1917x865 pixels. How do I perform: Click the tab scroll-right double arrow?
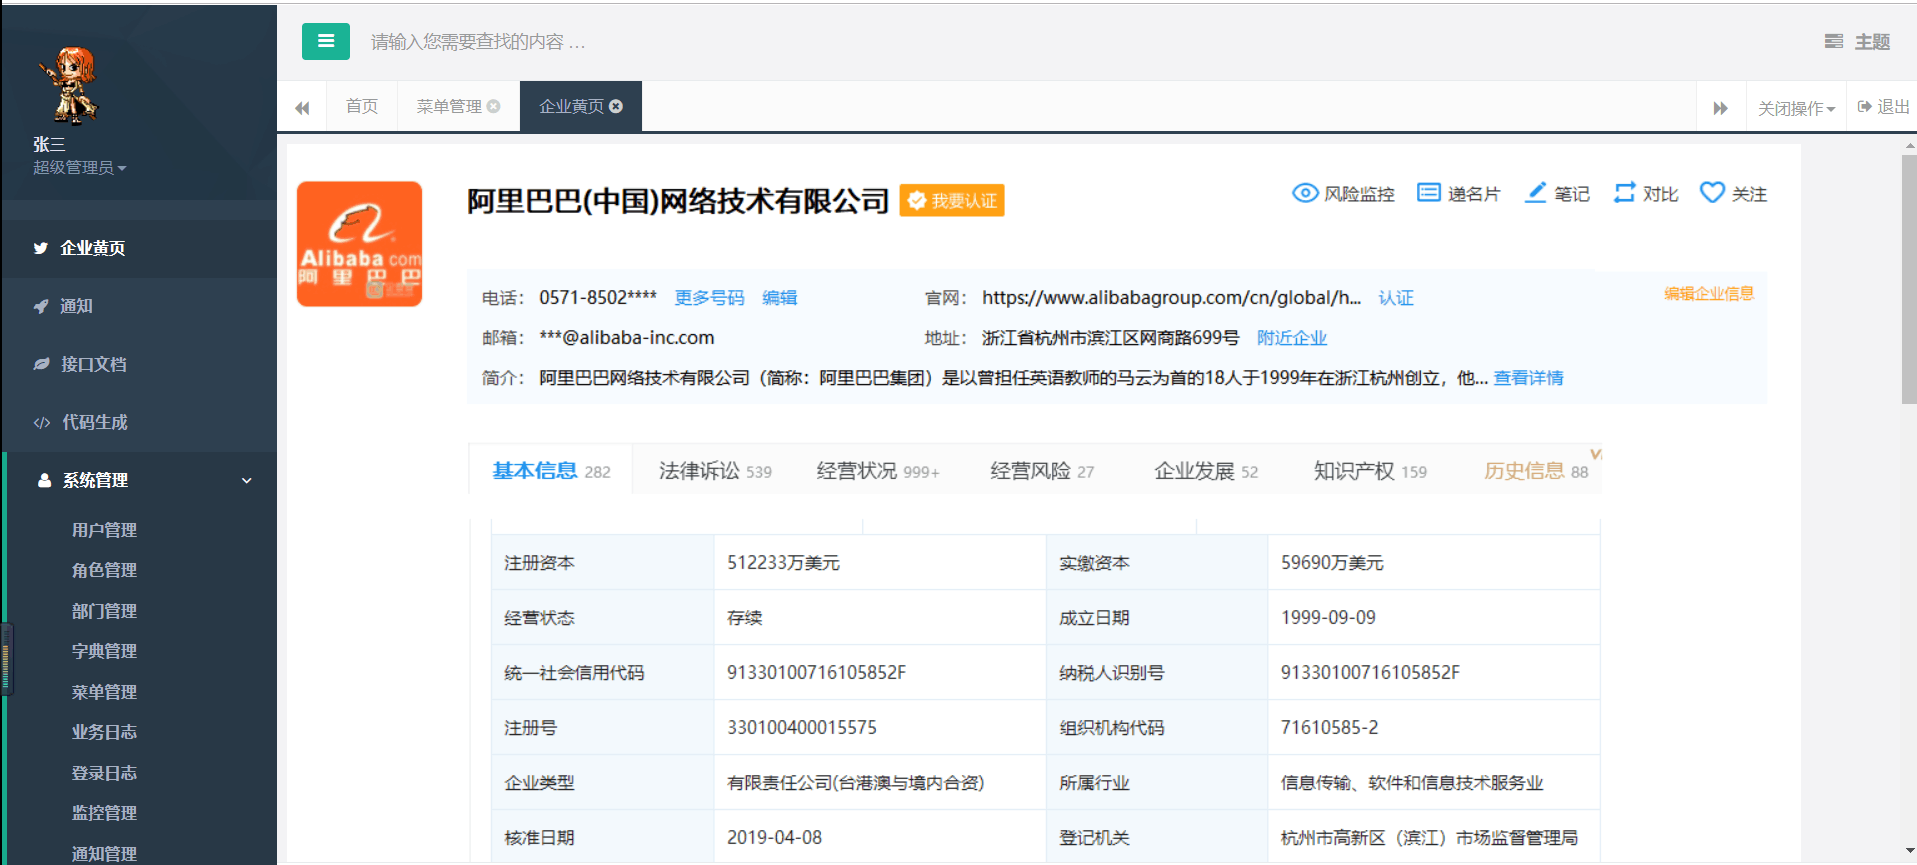click(1720, 107)
